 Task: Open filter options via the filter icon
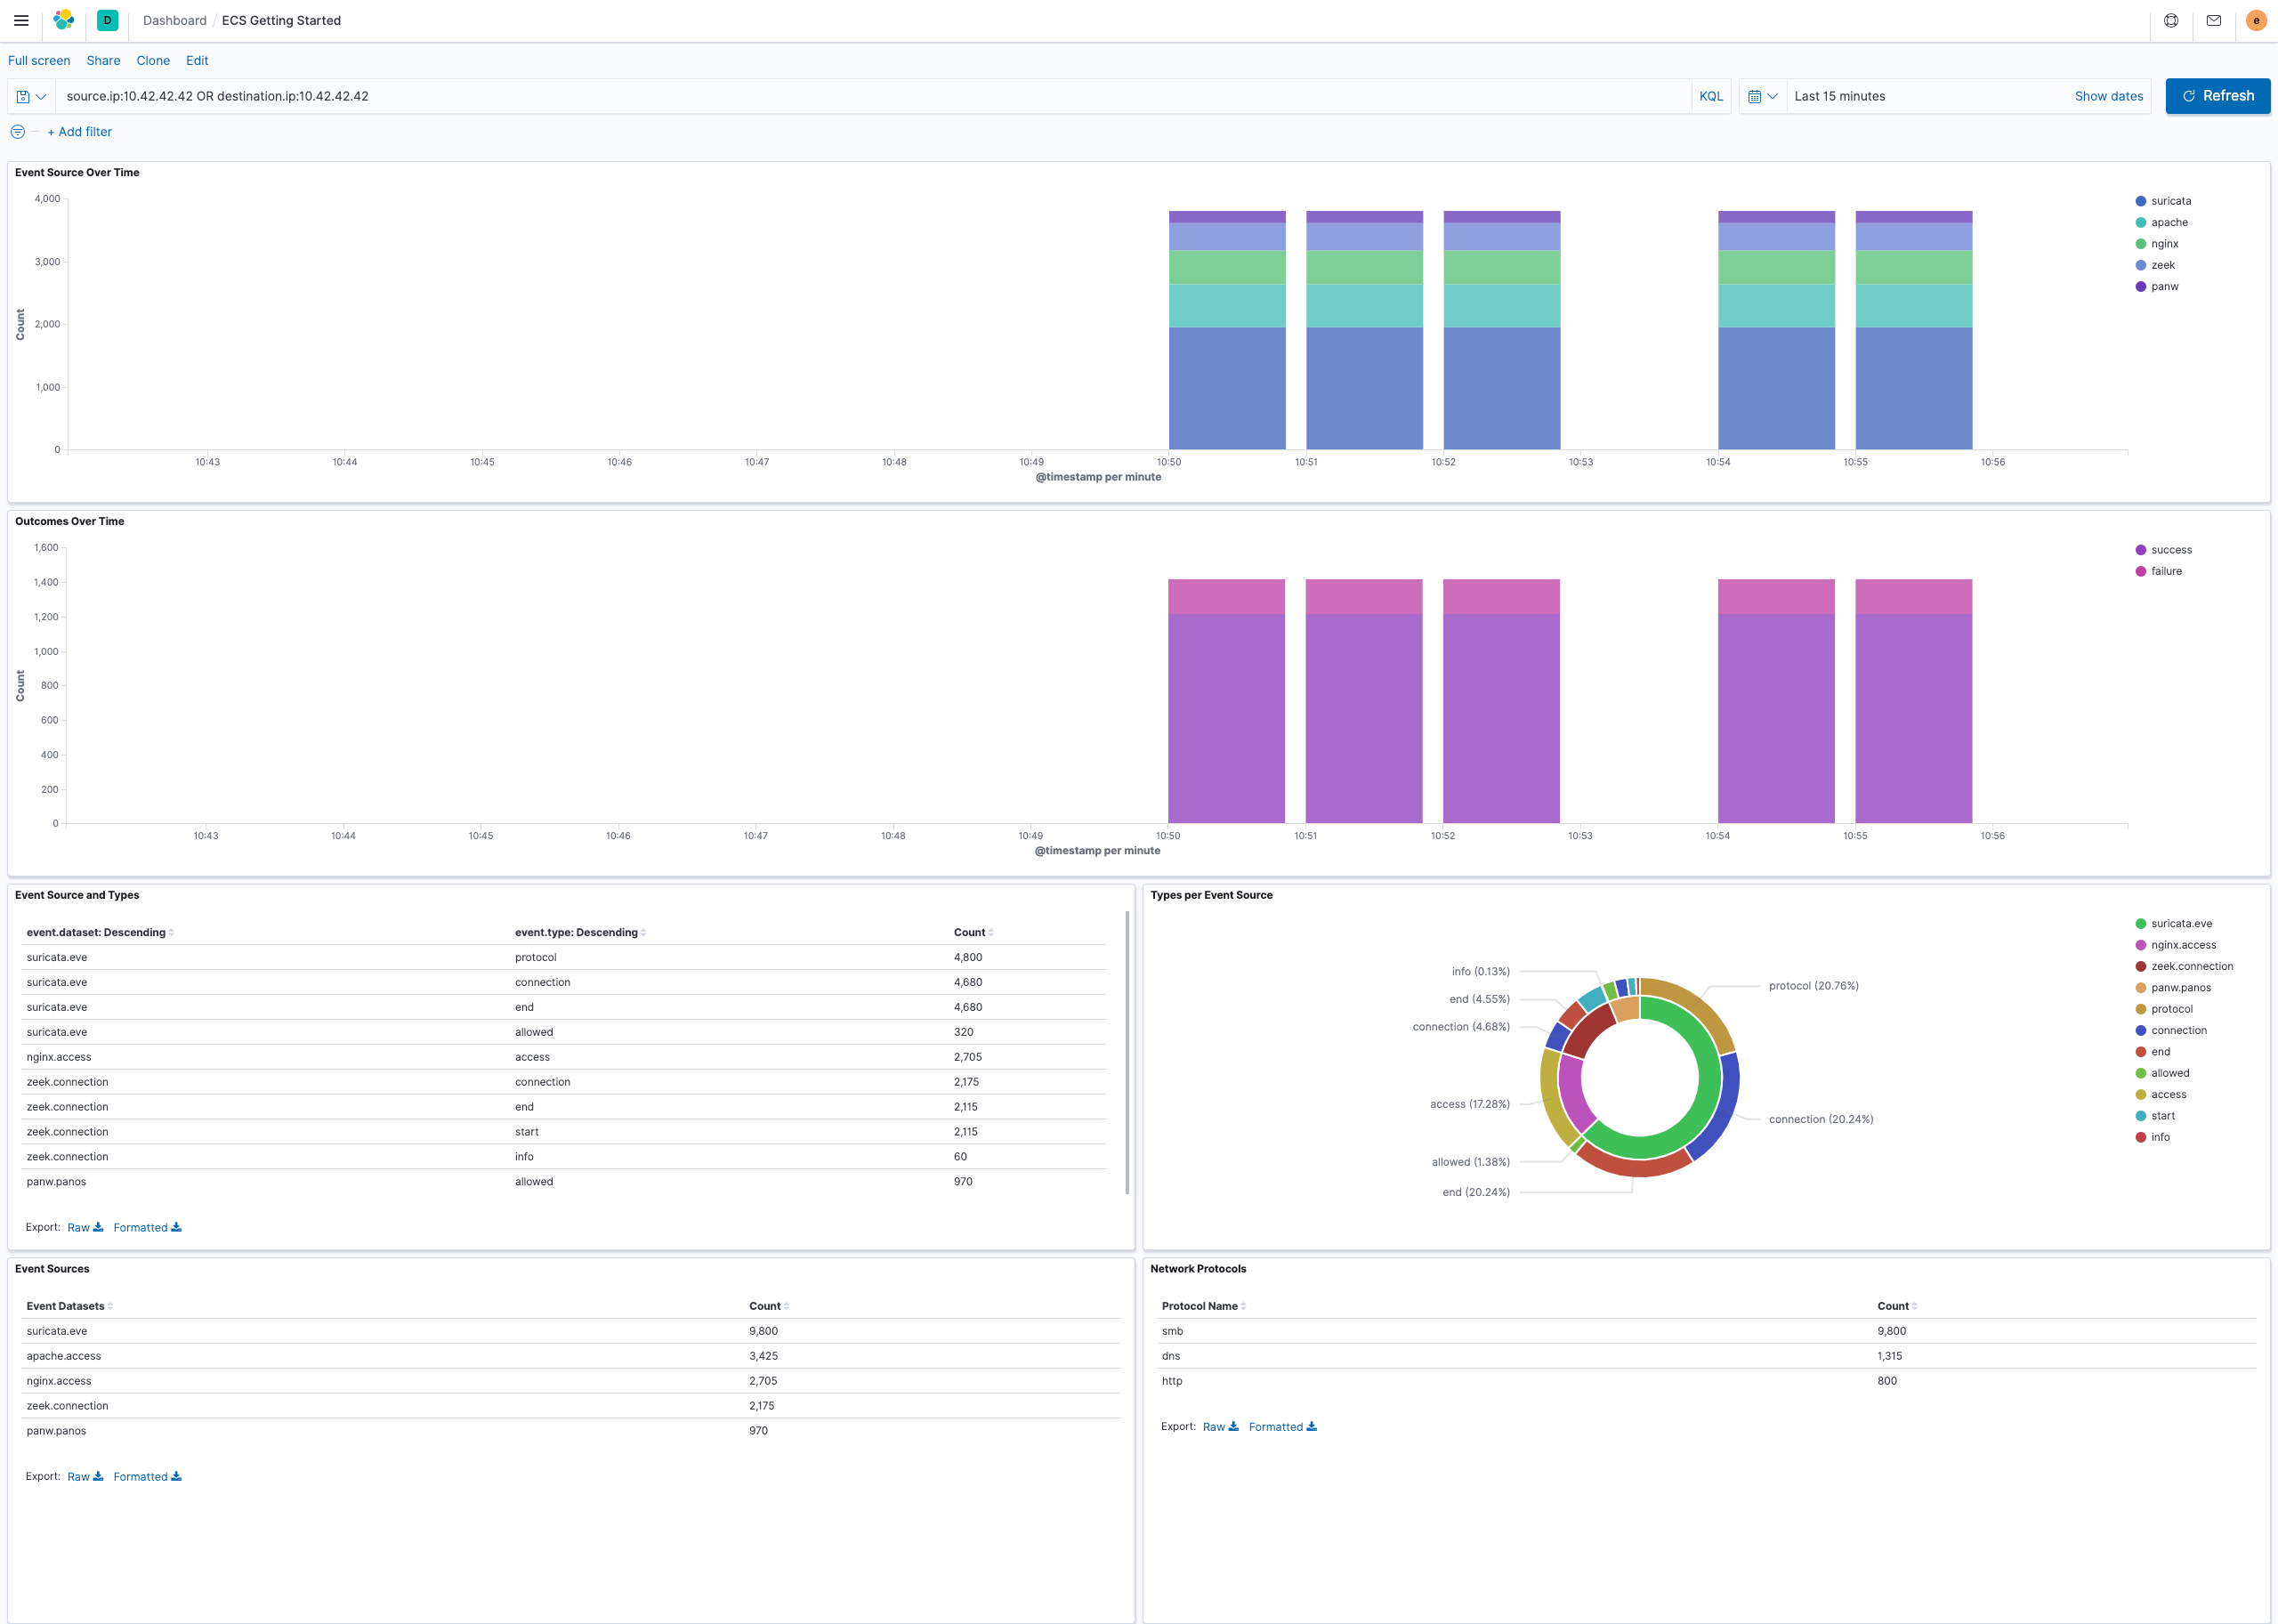point(17,131)
